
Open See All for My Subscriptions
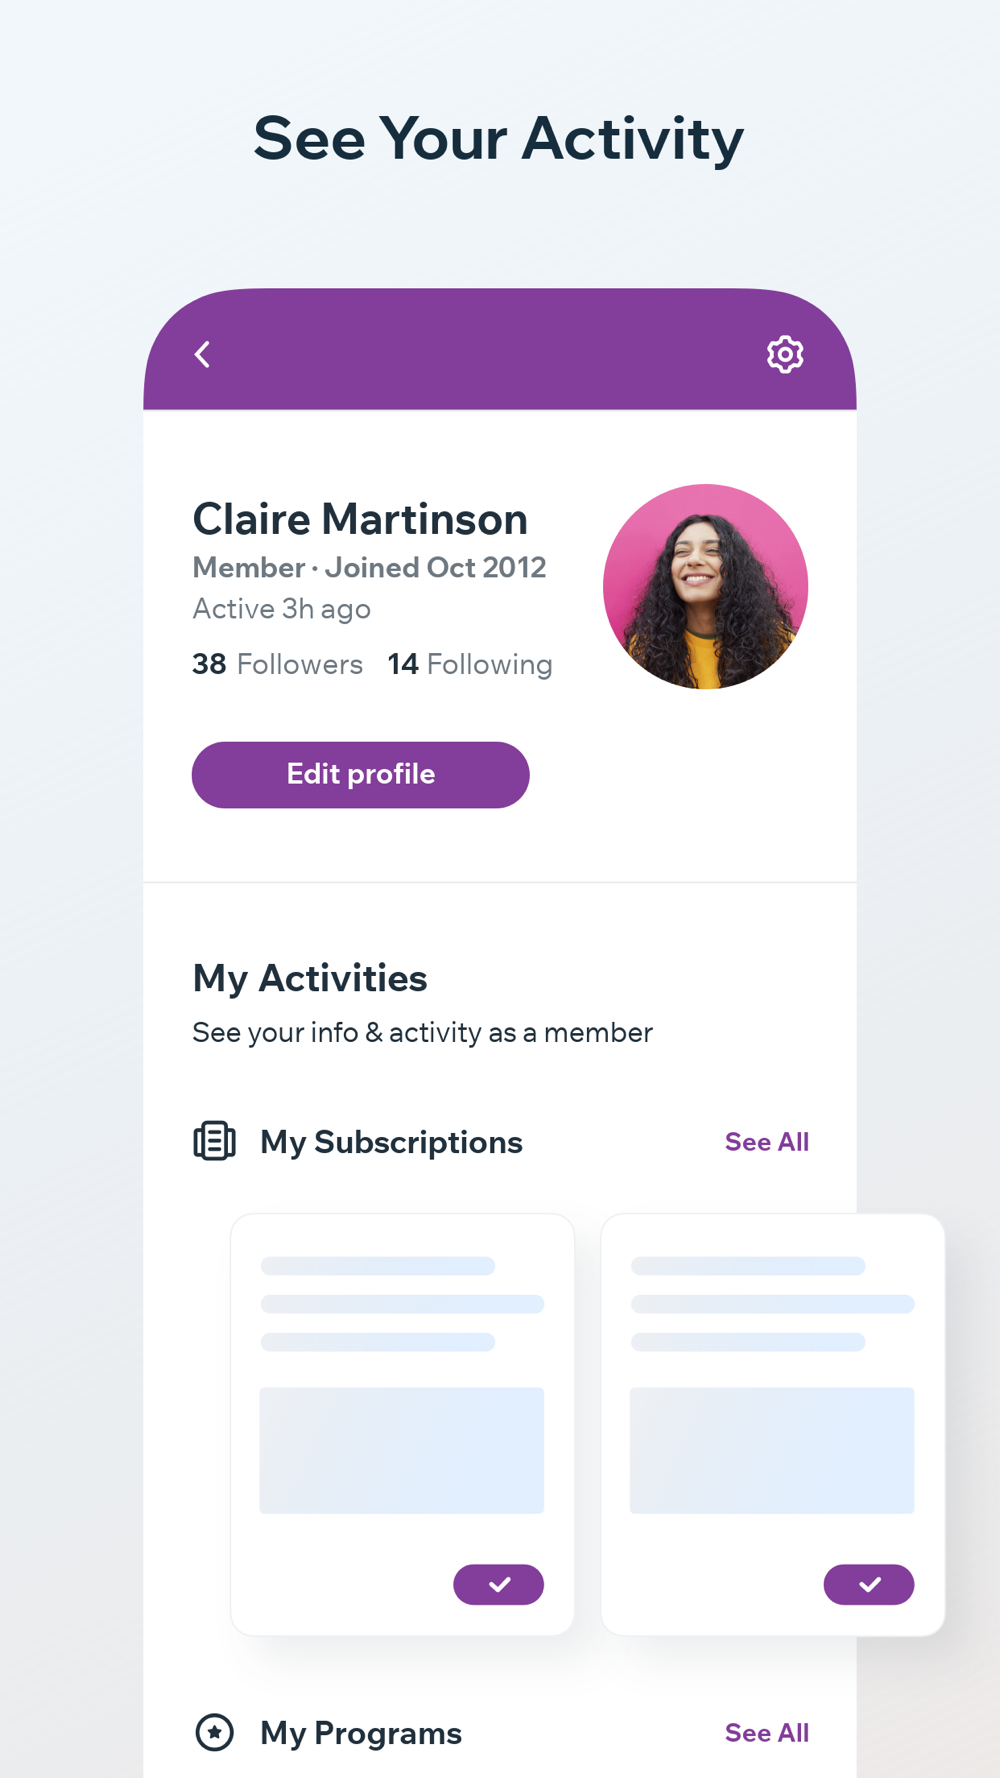point(767,1142)
